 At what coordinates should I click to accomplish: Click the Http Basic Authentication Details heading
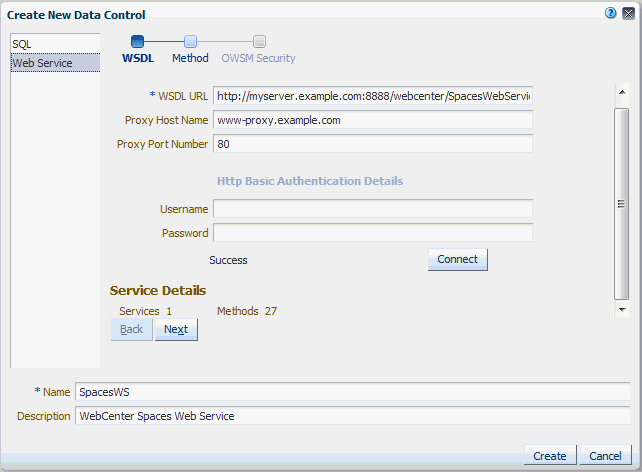pyautogui.click(x=310, y=181)
